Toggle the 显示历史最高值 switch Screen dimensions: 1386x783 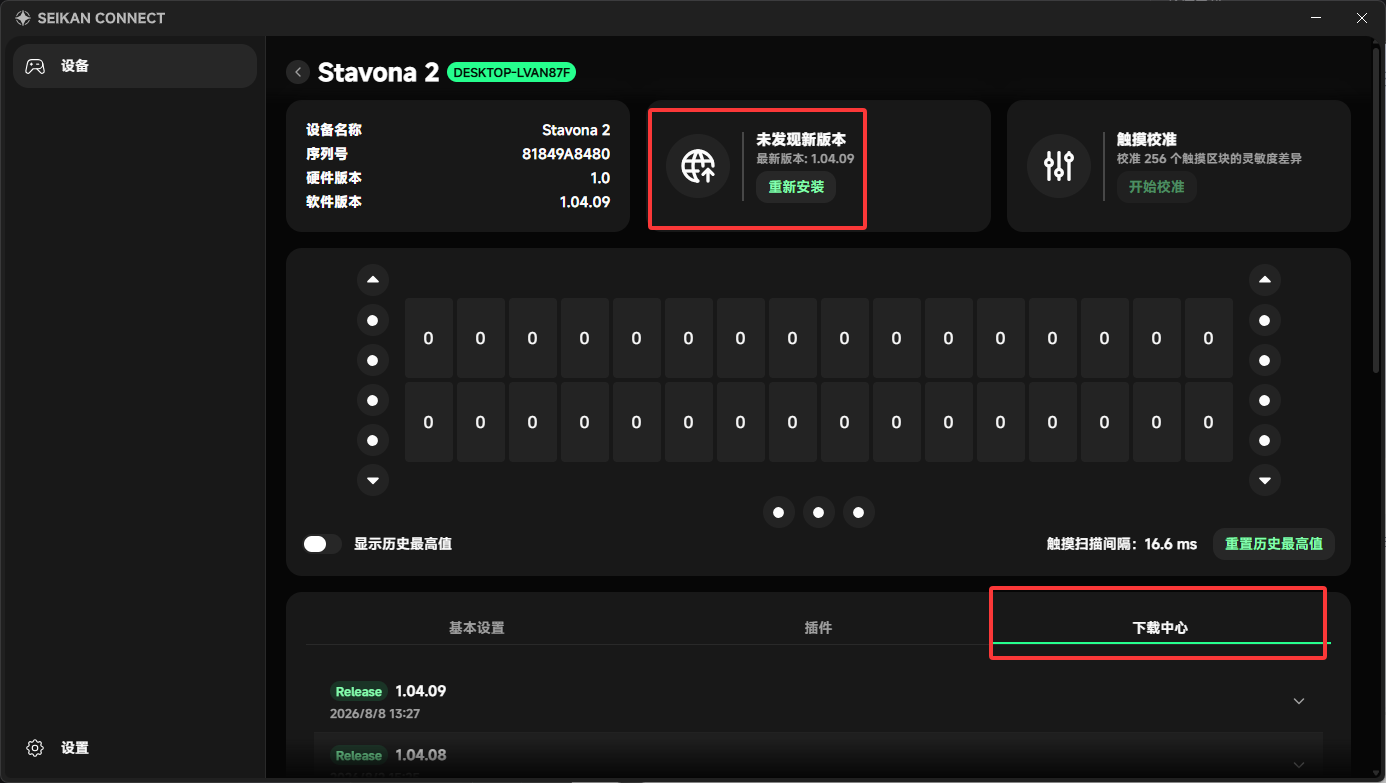(x=322, y=544)
